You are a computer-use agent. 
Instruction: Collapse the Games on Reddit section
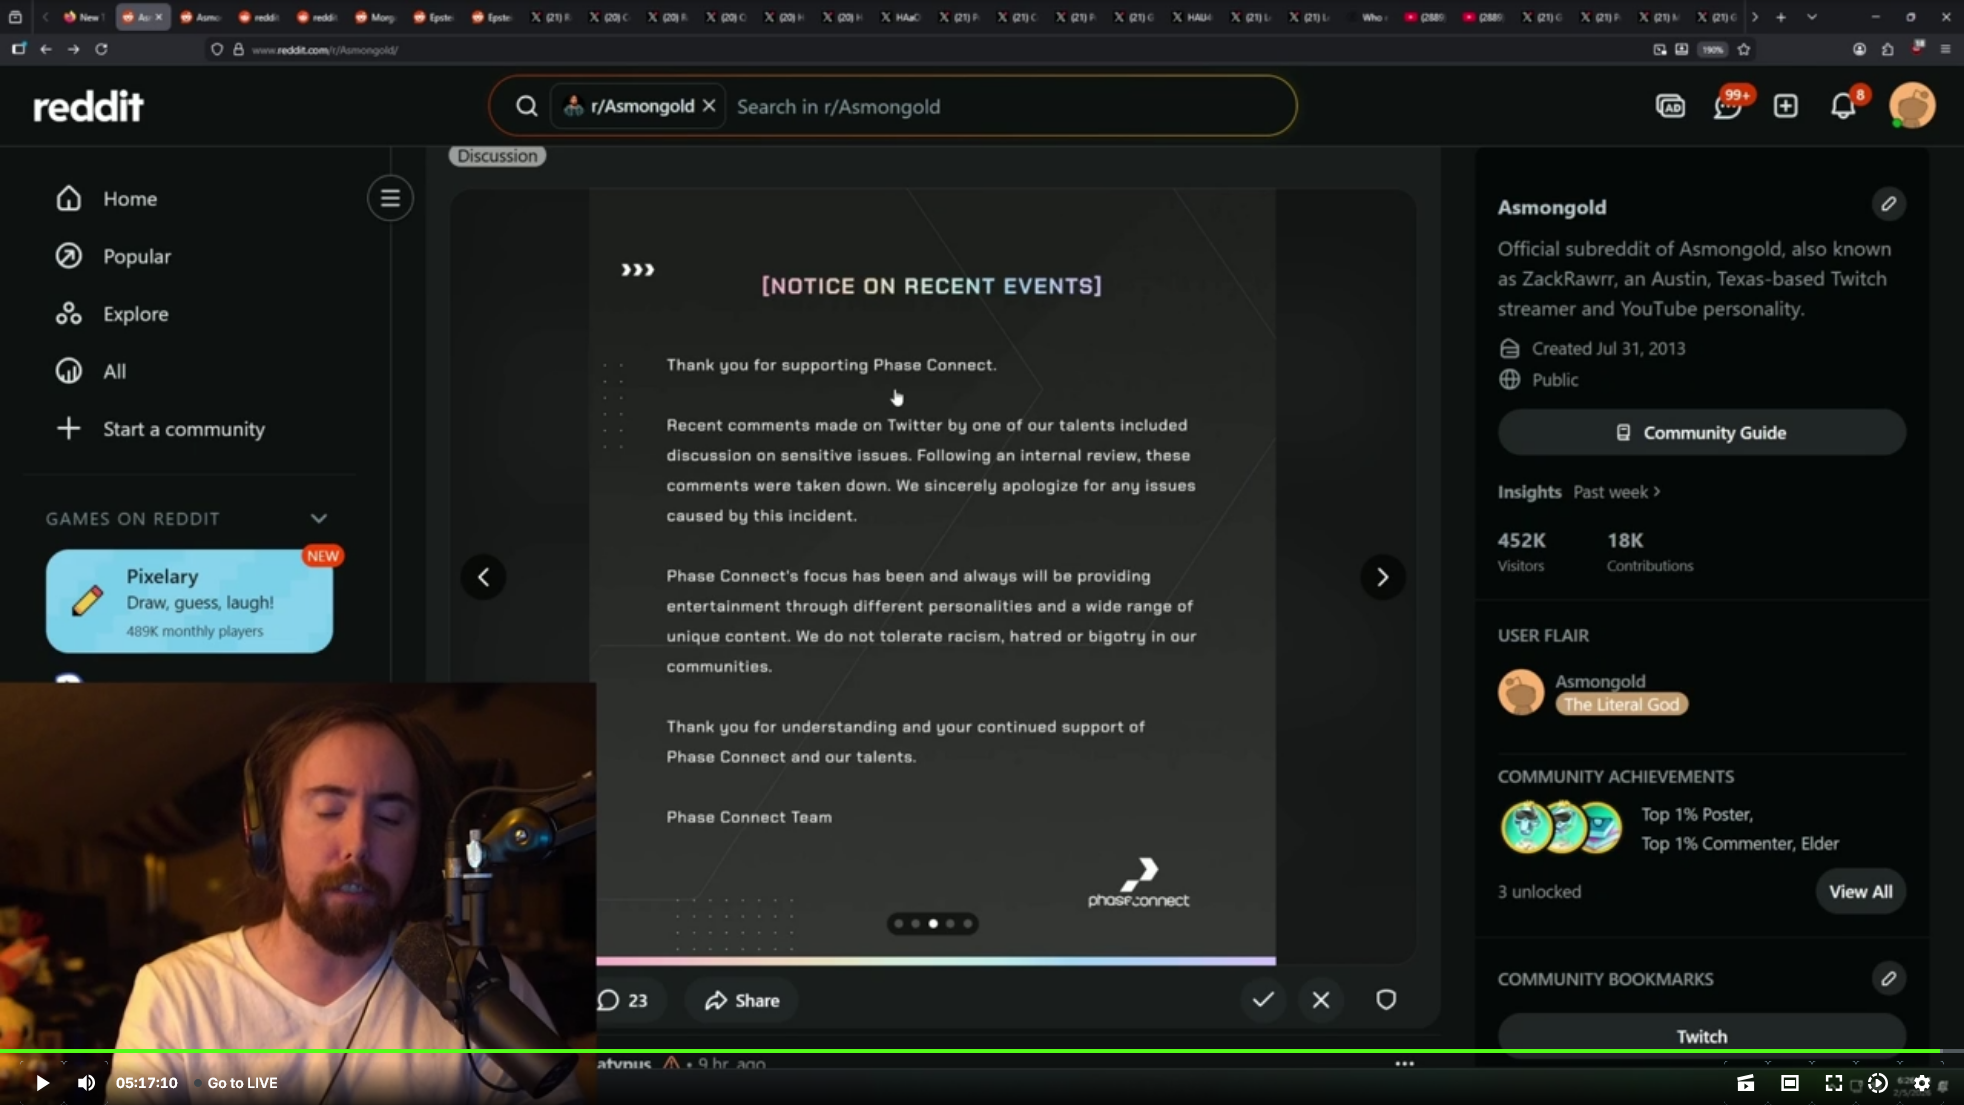(318, 518)
